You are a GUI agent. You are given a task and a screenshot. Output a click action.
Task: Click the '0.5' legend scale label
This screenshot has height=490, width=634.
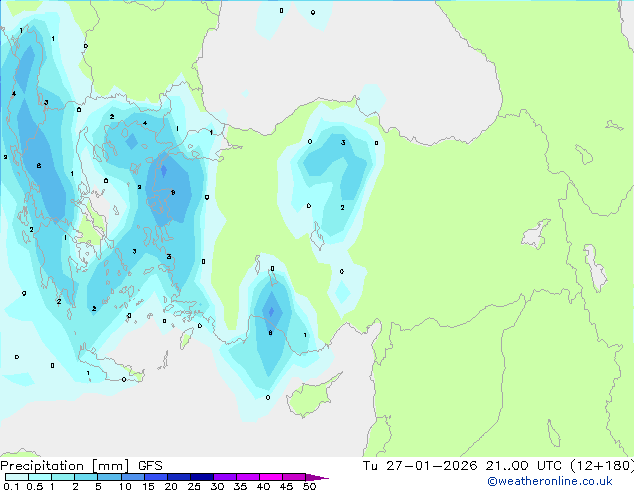[35, 486]
